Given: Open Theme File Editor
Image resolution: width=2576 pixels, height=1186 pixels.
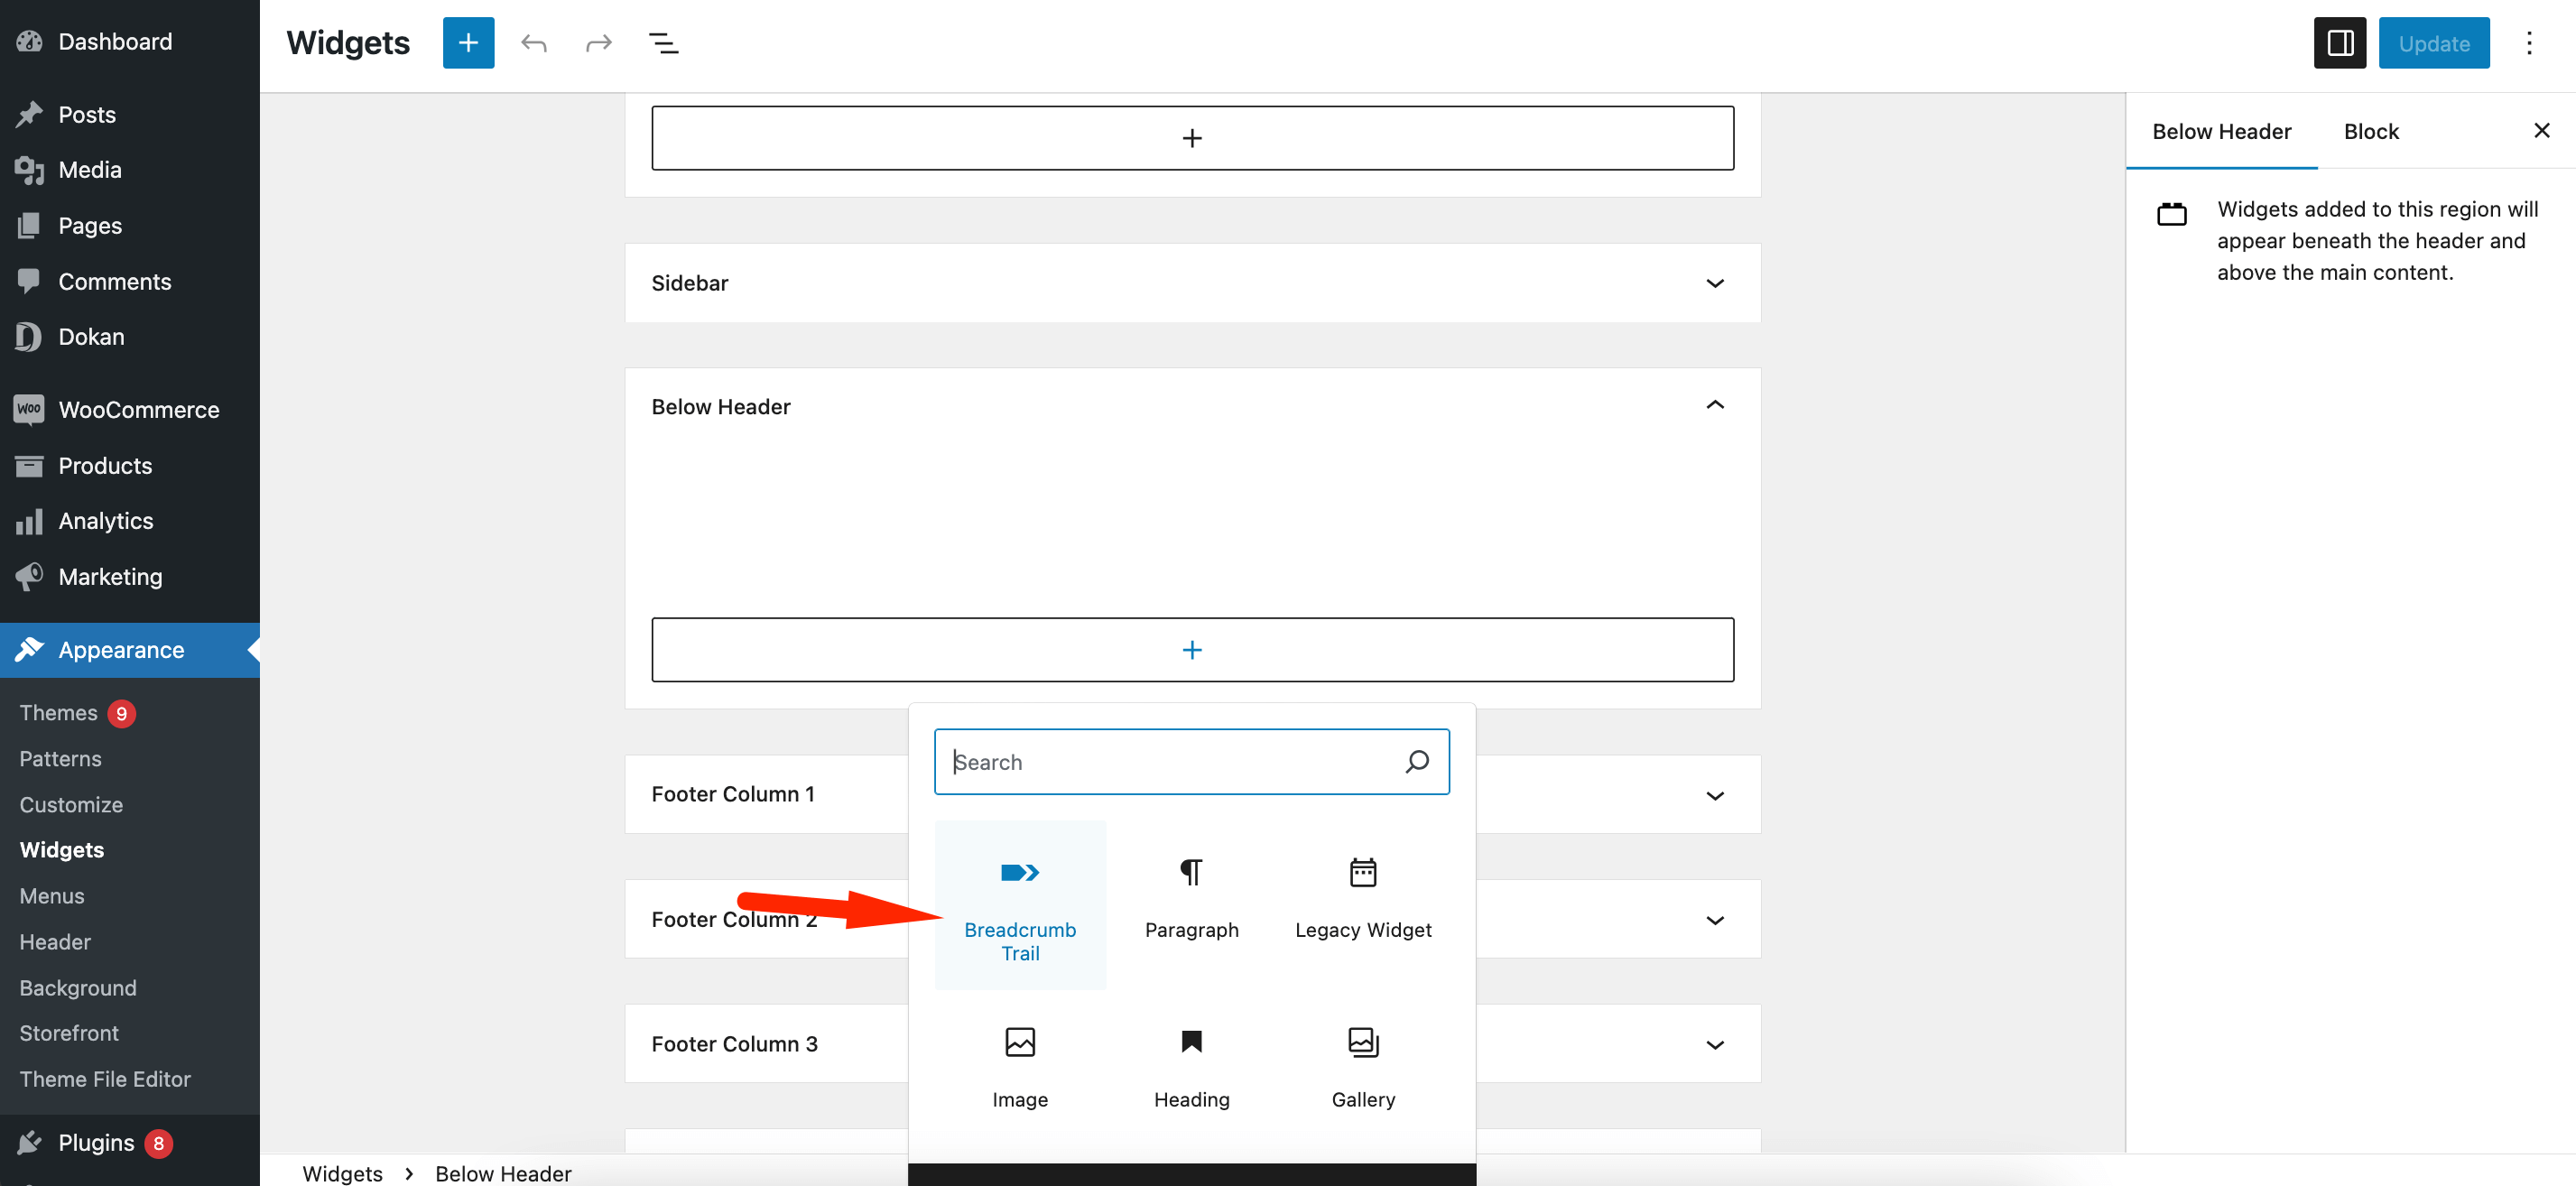Looking at the screenshot, I should tap(105, 1079).
